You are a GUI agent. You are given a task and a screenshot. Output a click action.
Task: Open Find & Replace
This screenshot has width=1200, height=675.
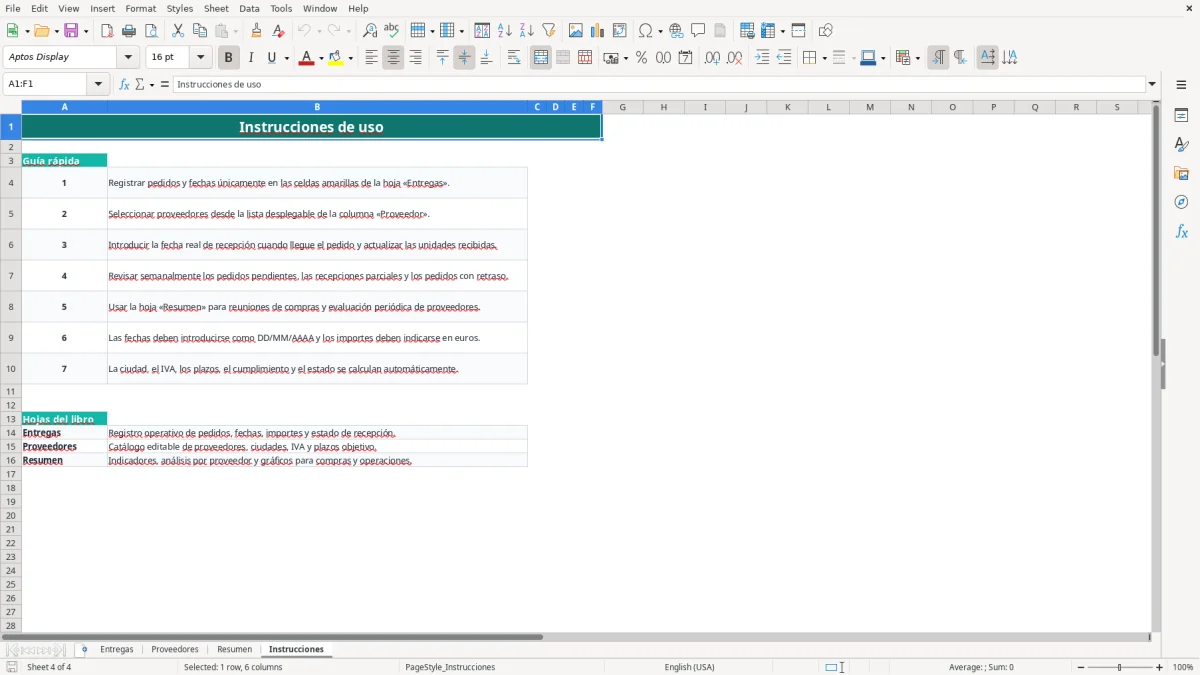point(370,31)
